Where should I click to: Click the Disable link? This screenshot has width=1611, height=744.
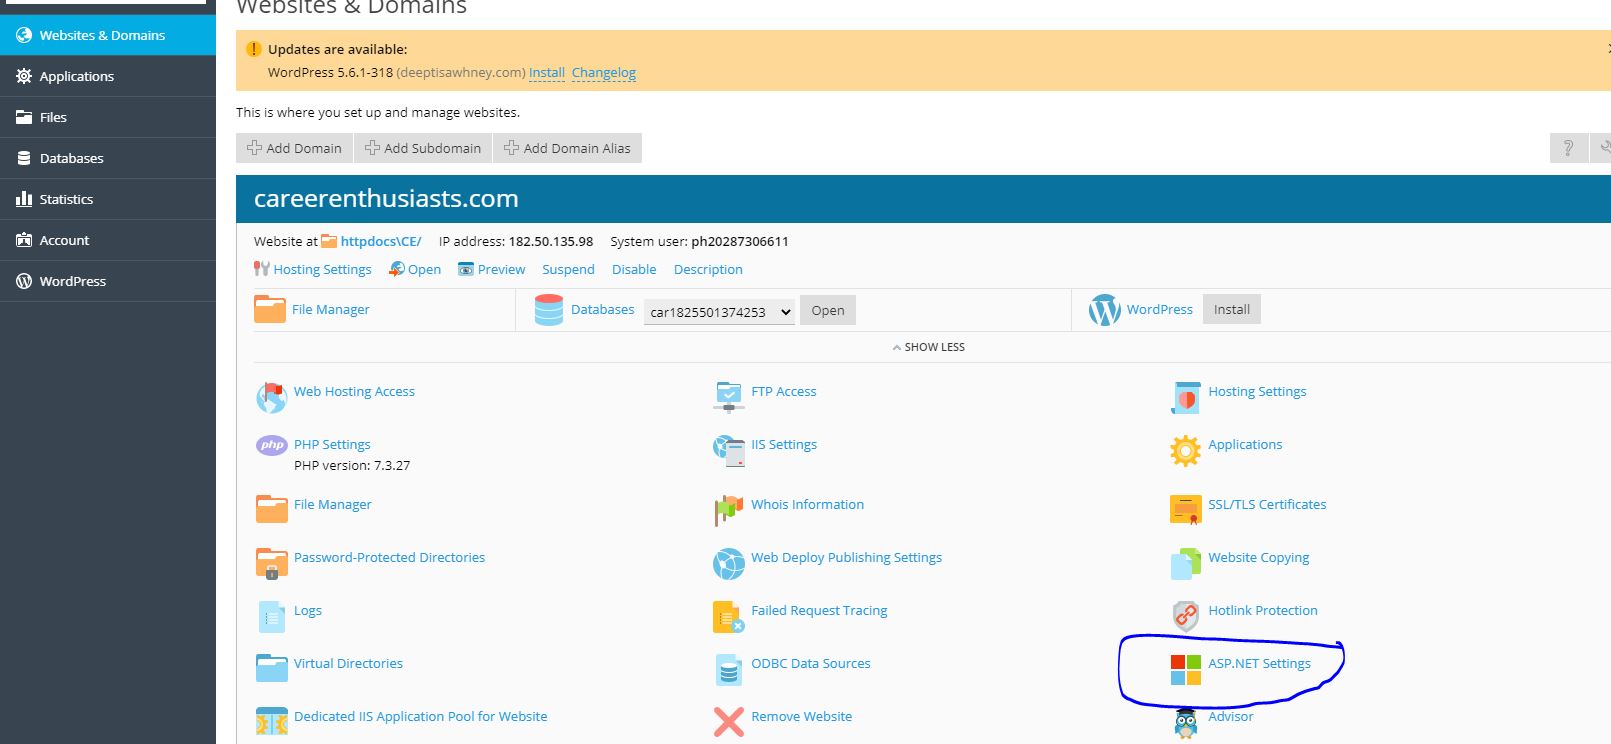point(634,269)
